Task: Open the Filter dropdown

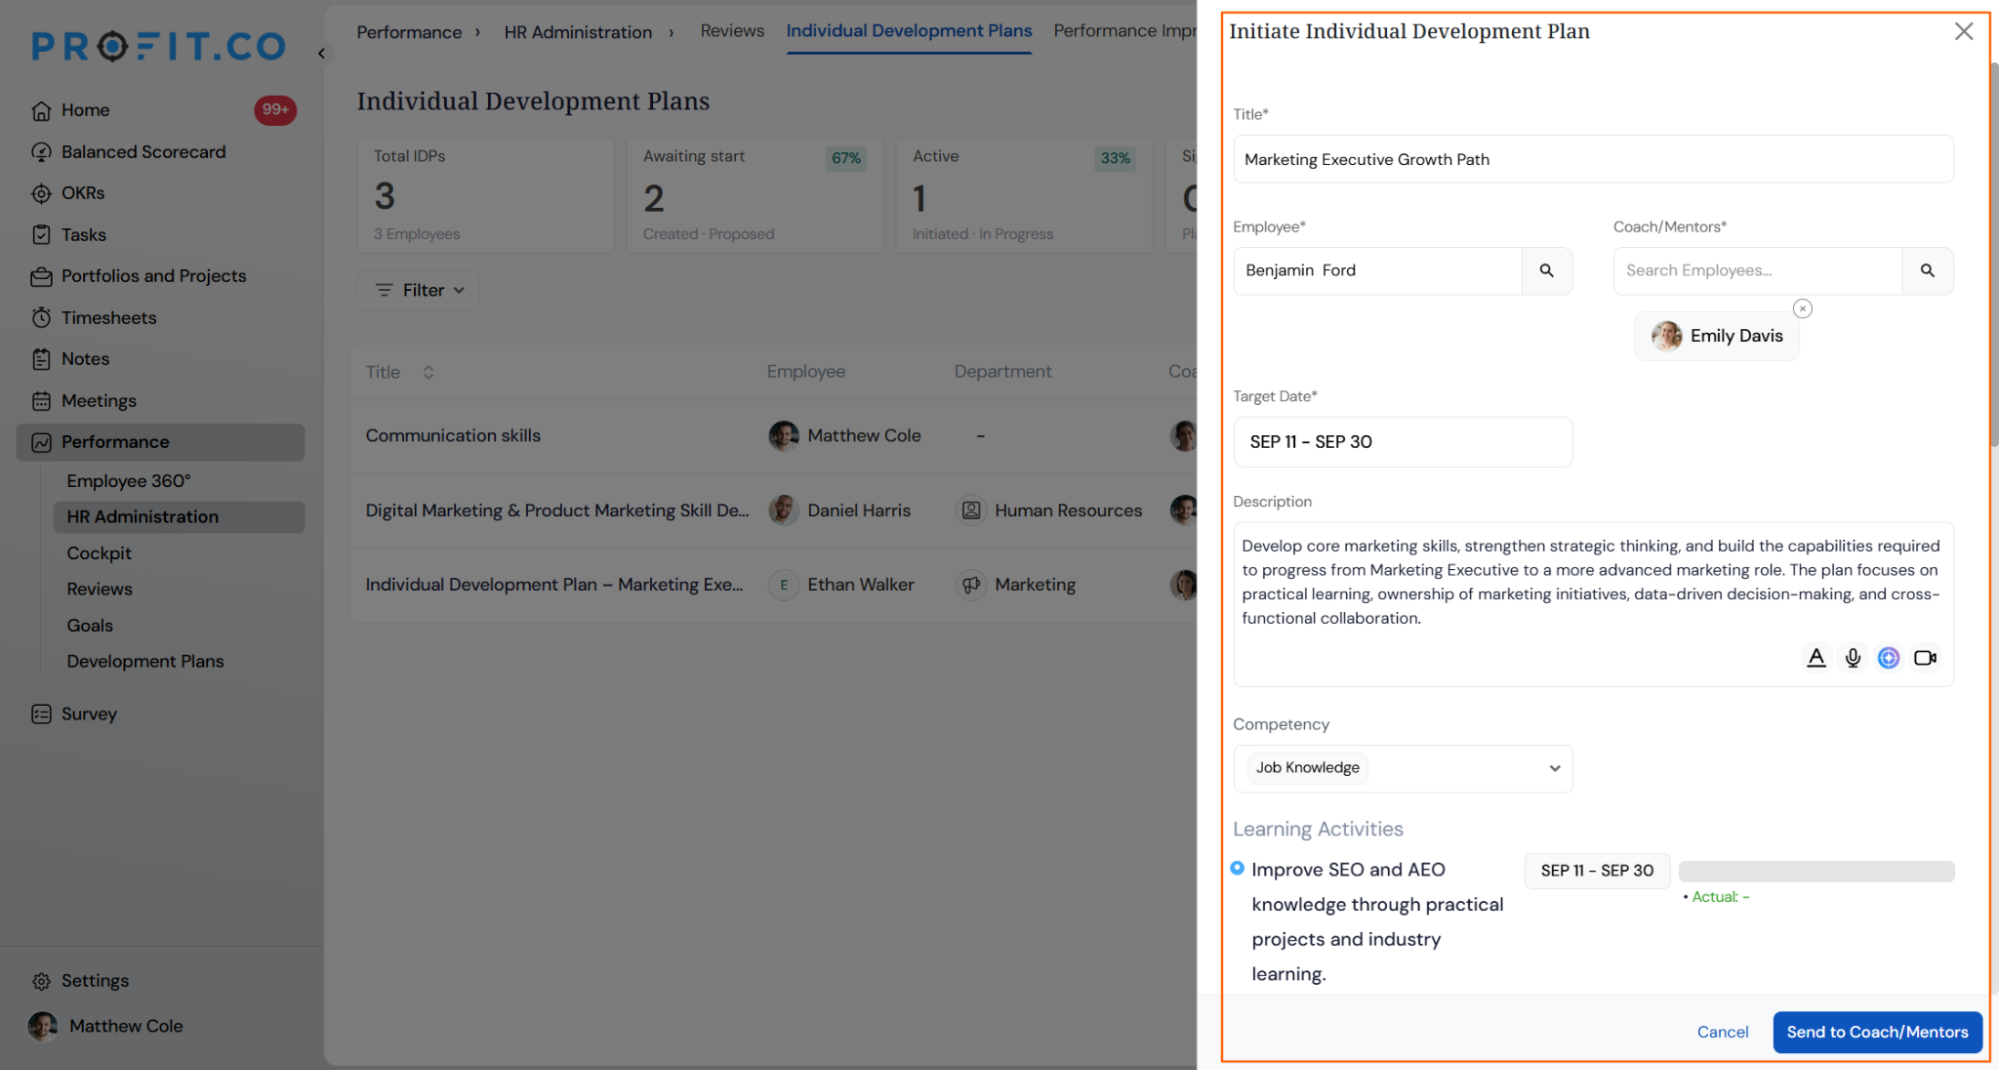Action: pyautogui.click(x=418, y=290)
